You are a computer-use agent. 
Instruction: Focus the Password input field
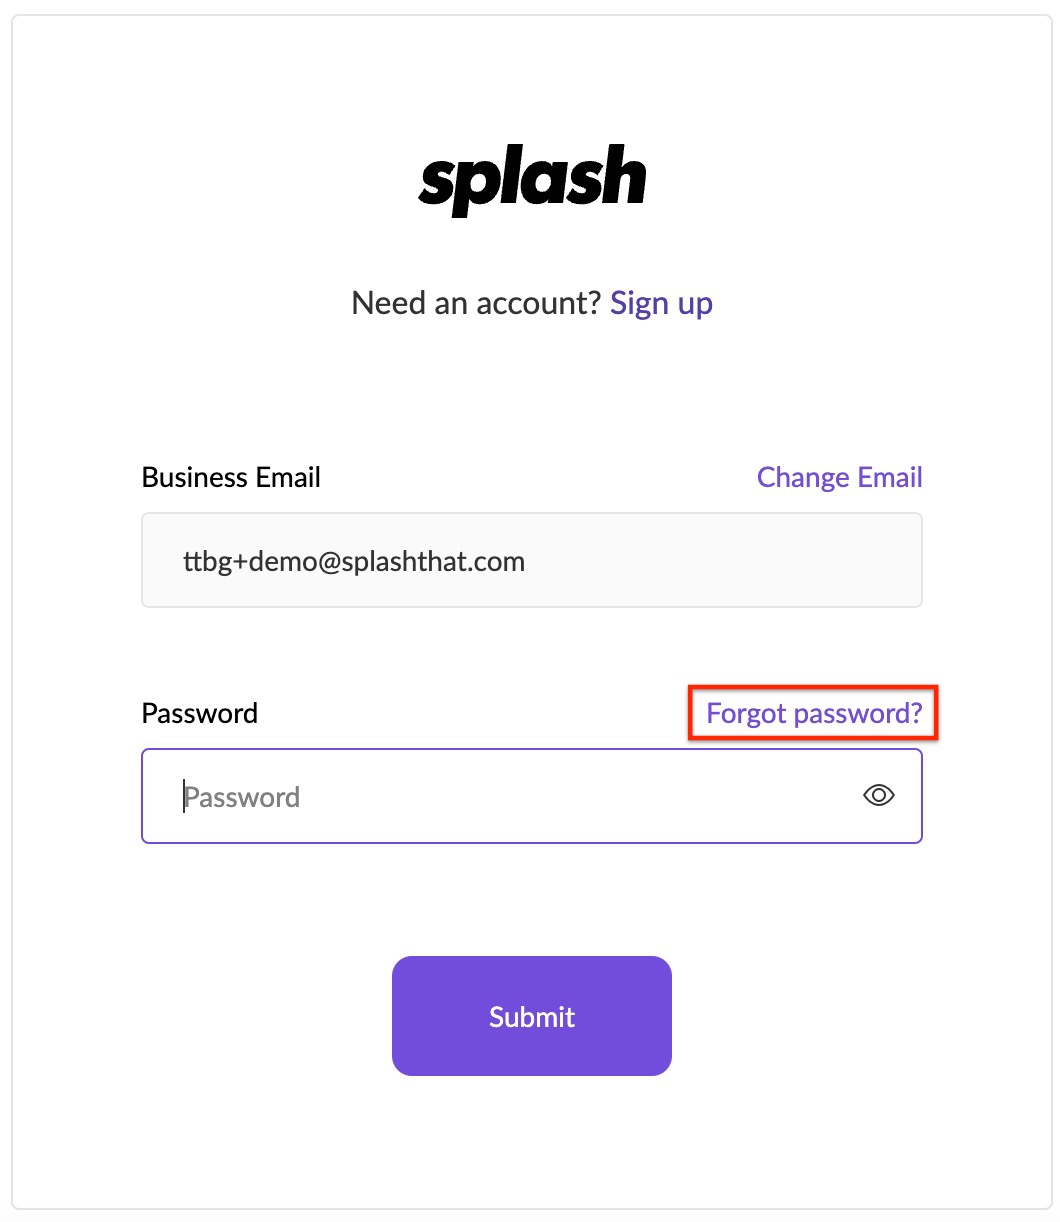pos(532,796)
